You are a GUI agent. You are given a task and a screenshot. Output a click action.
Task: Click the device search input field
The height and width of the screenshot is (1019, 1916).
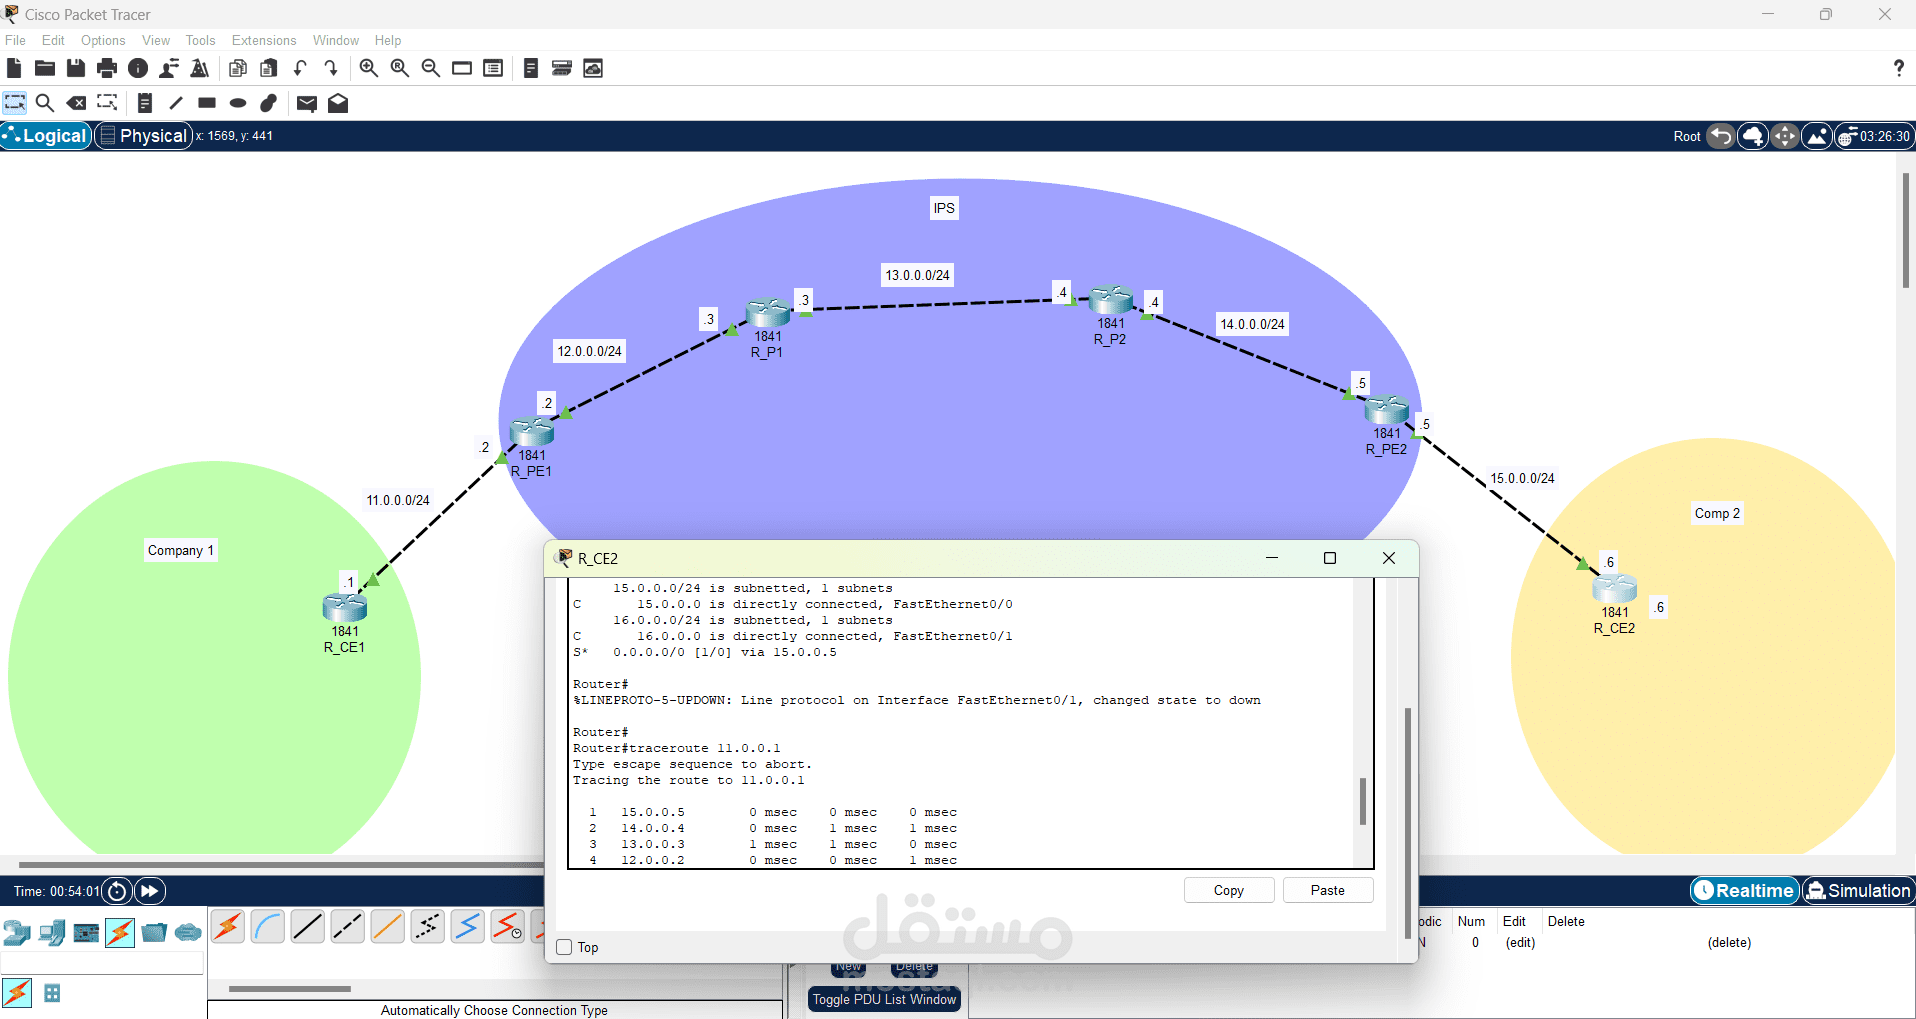[x=102, y=963]
